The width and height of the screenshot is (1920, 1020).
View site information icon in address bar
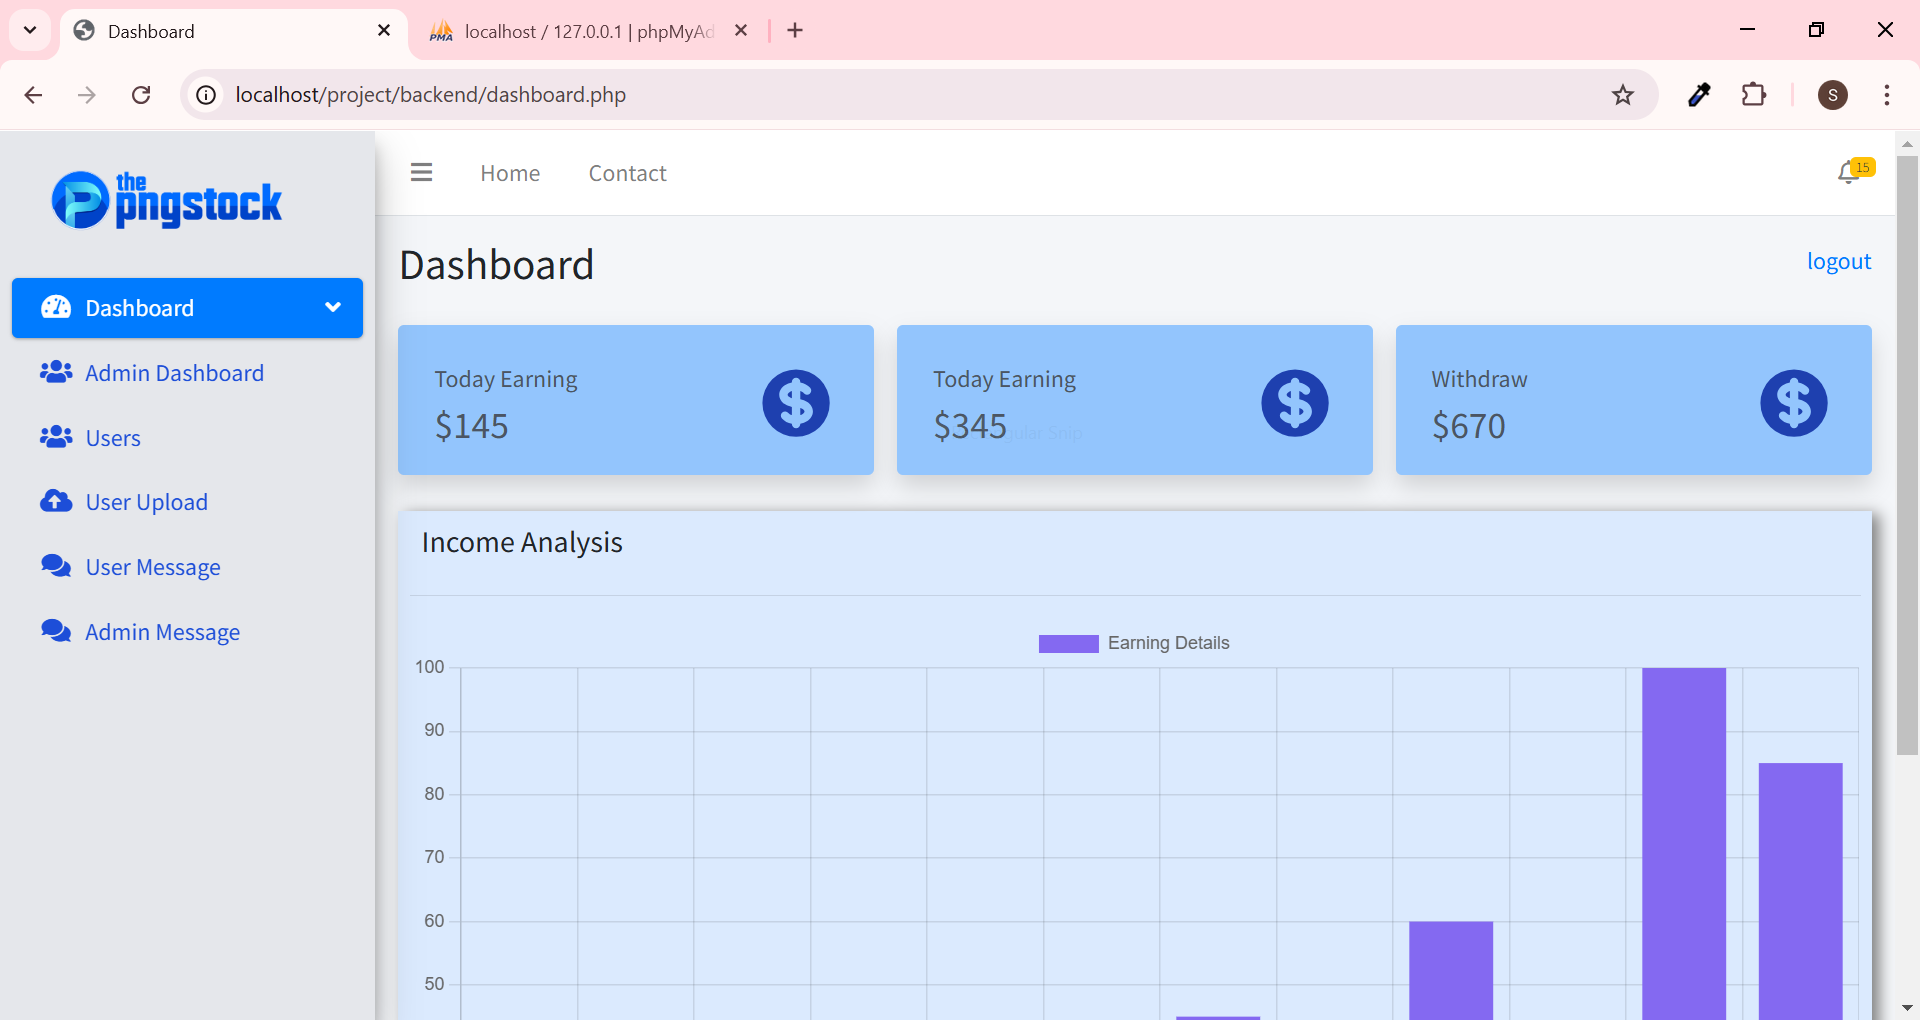[206, 95]
